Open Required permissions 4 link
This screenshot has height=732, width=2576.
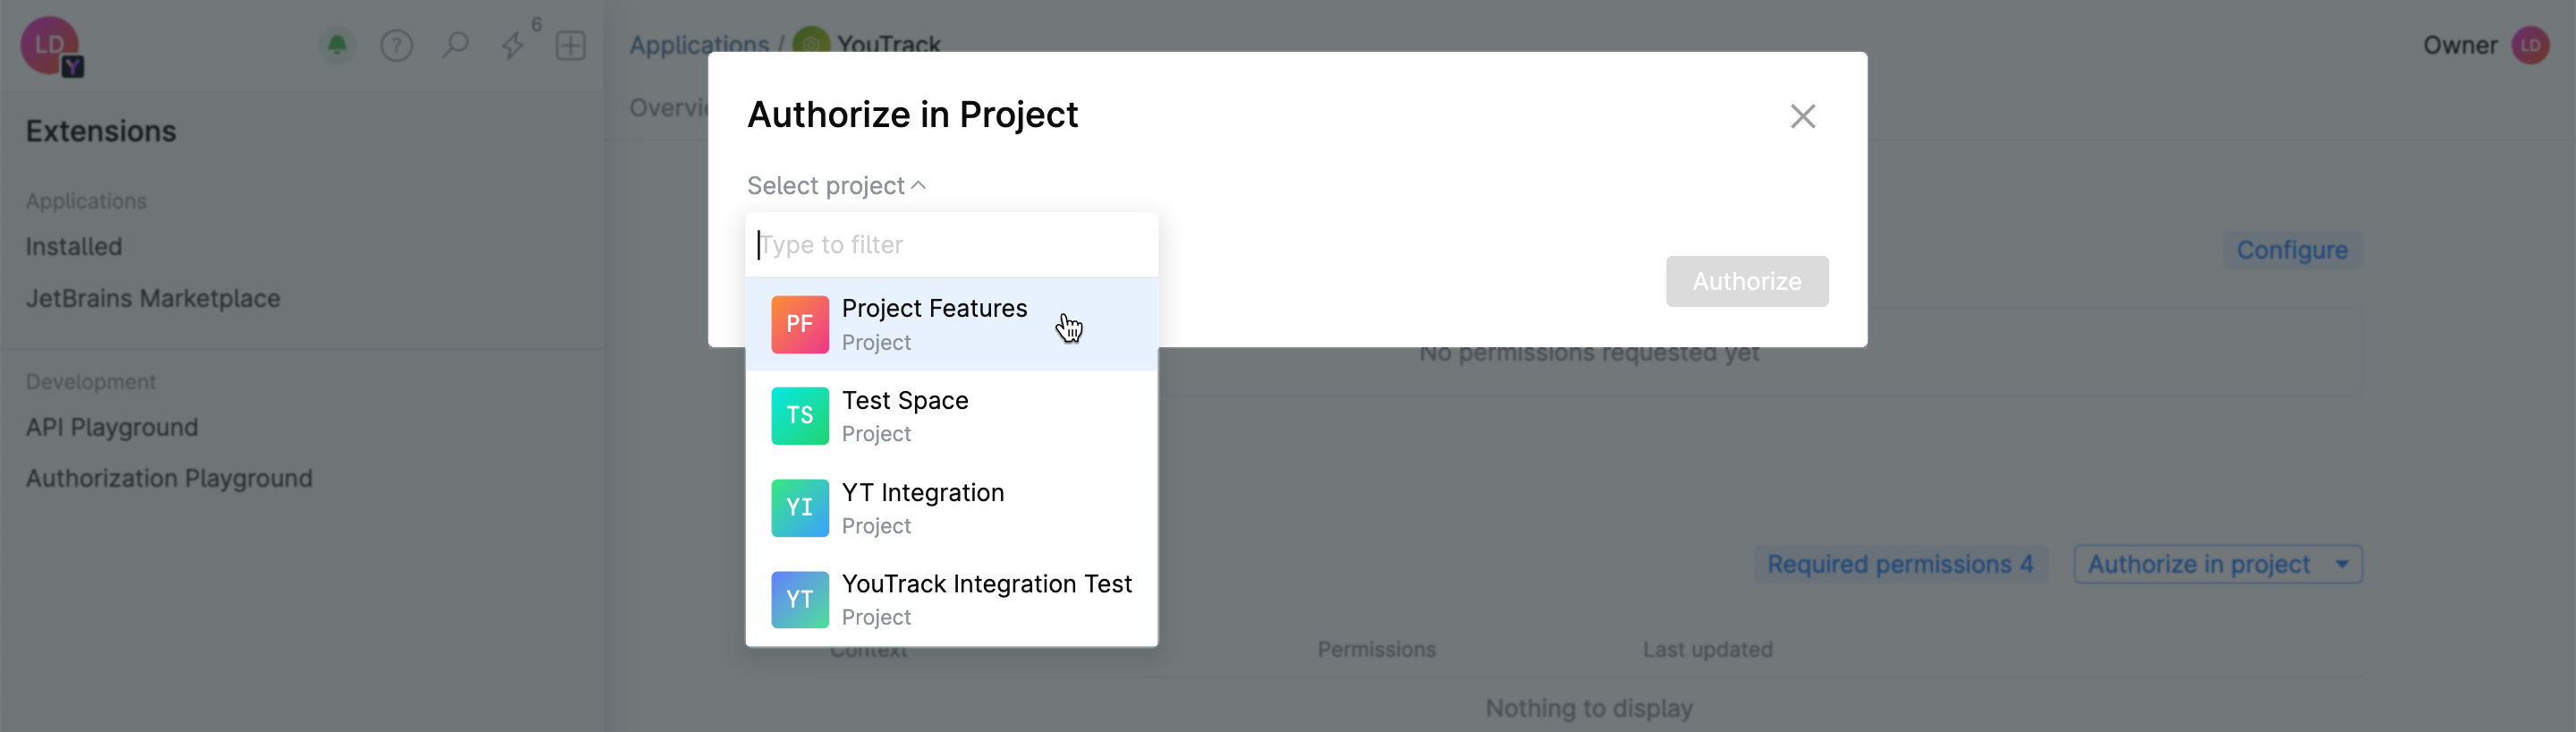point(1899,565)
